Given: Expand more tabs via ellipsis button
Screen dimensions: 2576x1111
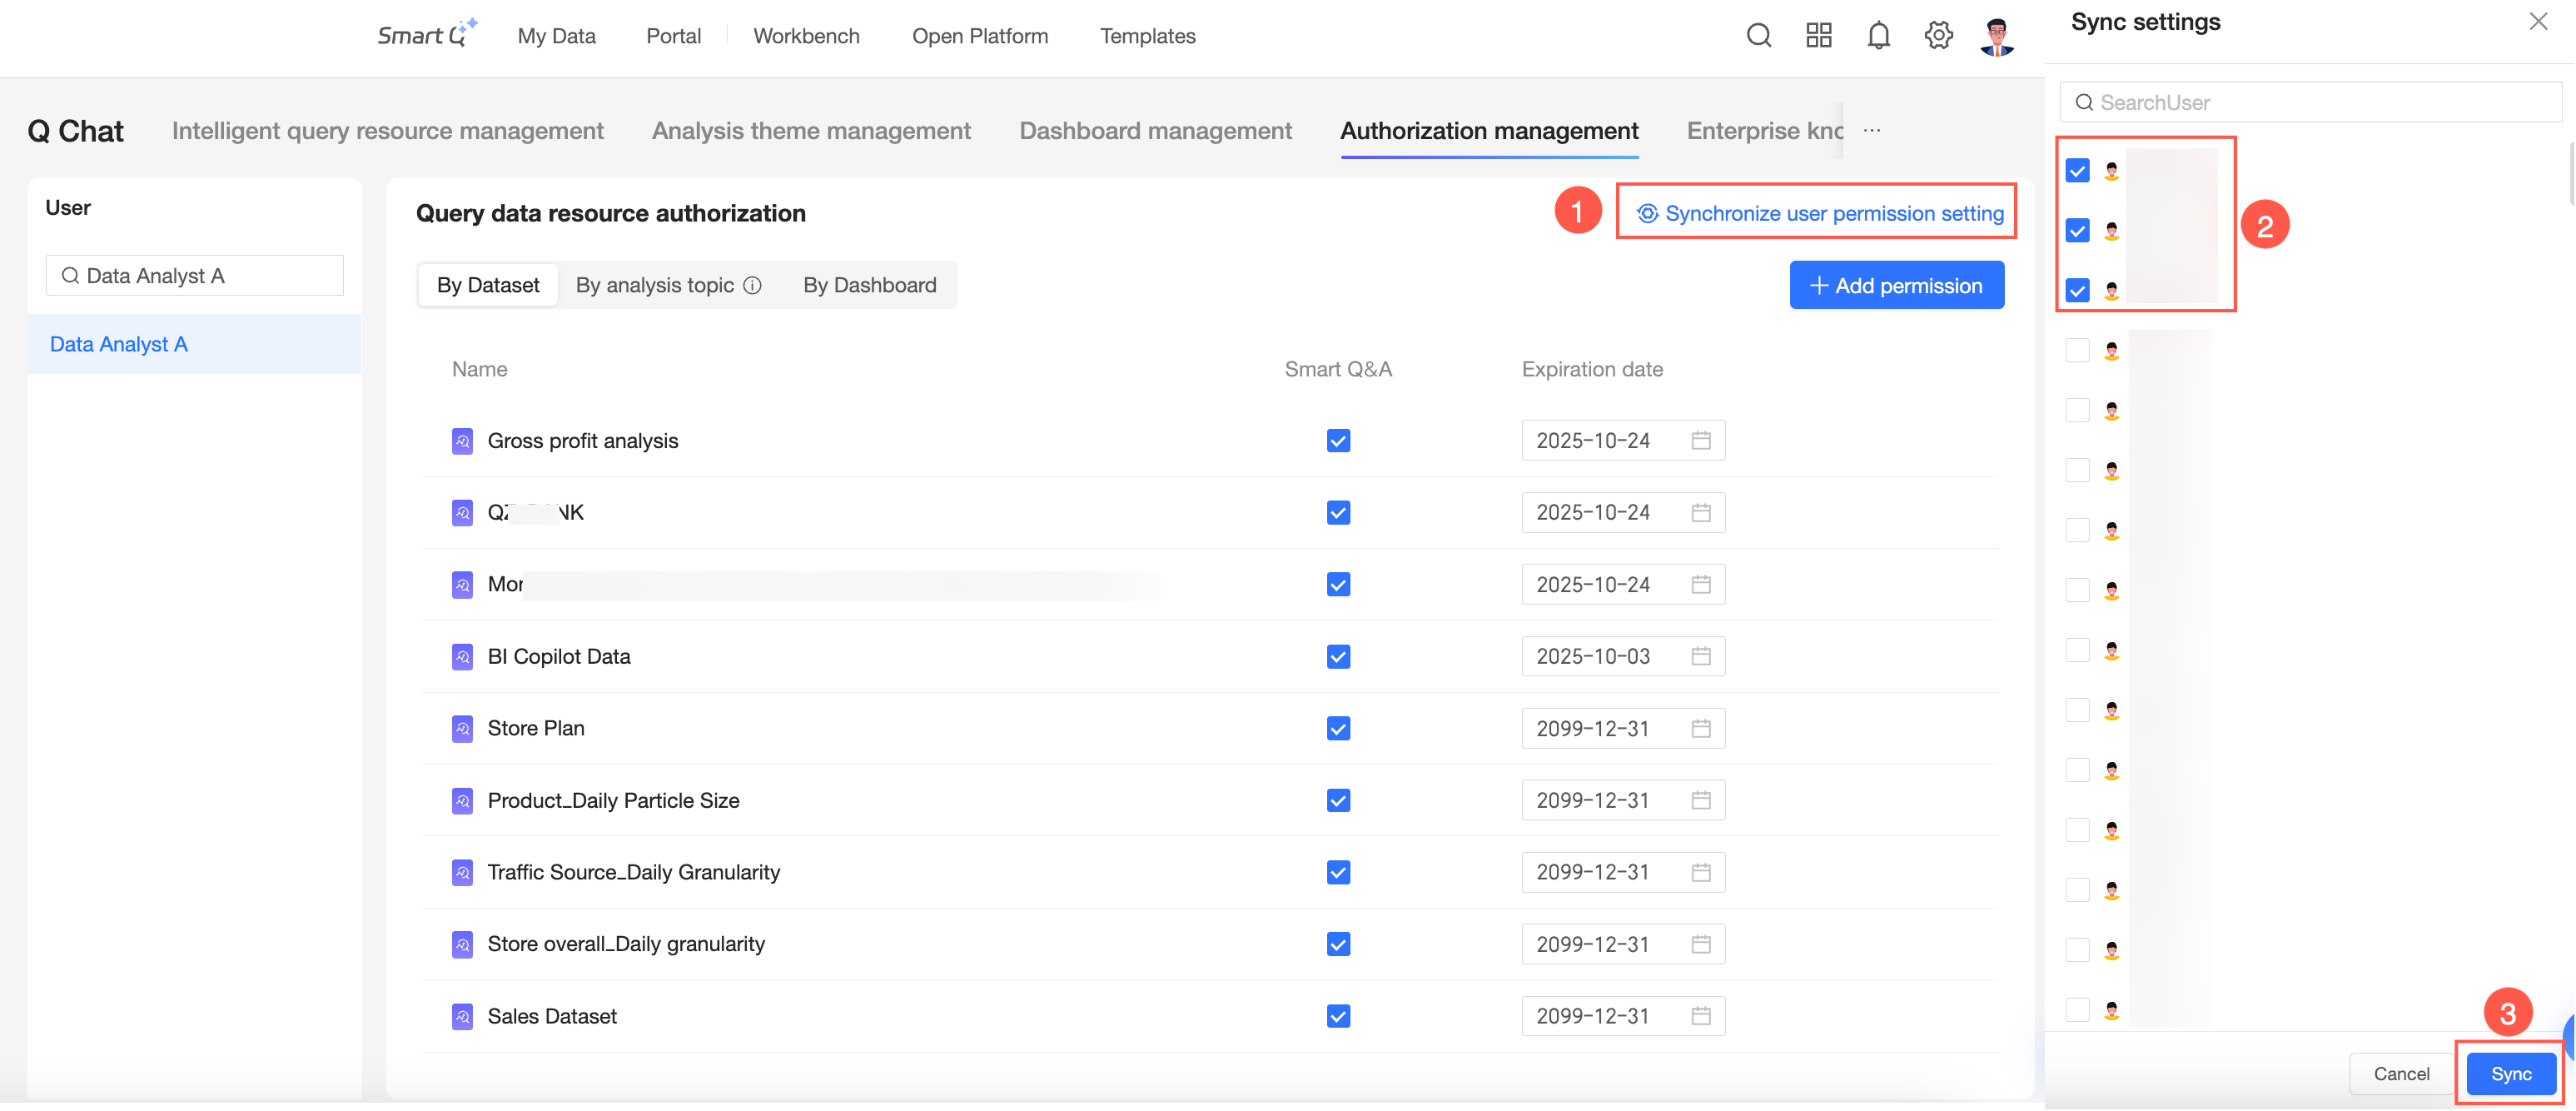Looking at the screenshot, I should (1872, 131).
